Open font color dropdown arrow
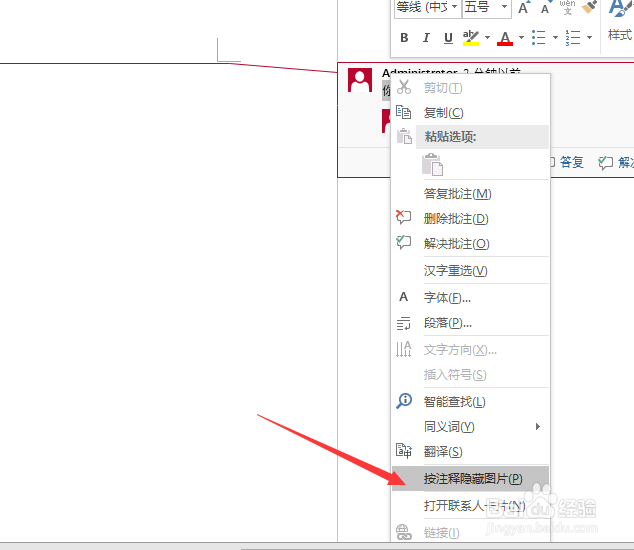Viewport: 634px width, 550px height. point(522,38)
